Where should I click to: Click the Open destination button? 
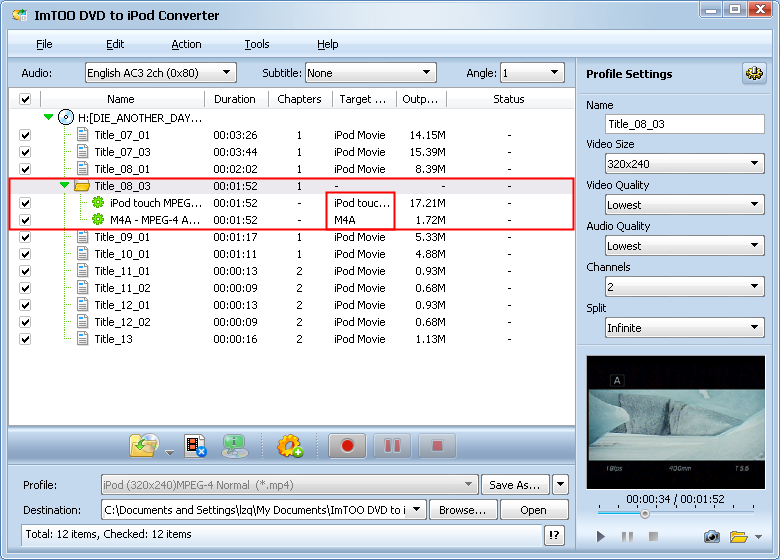point(533,510)
